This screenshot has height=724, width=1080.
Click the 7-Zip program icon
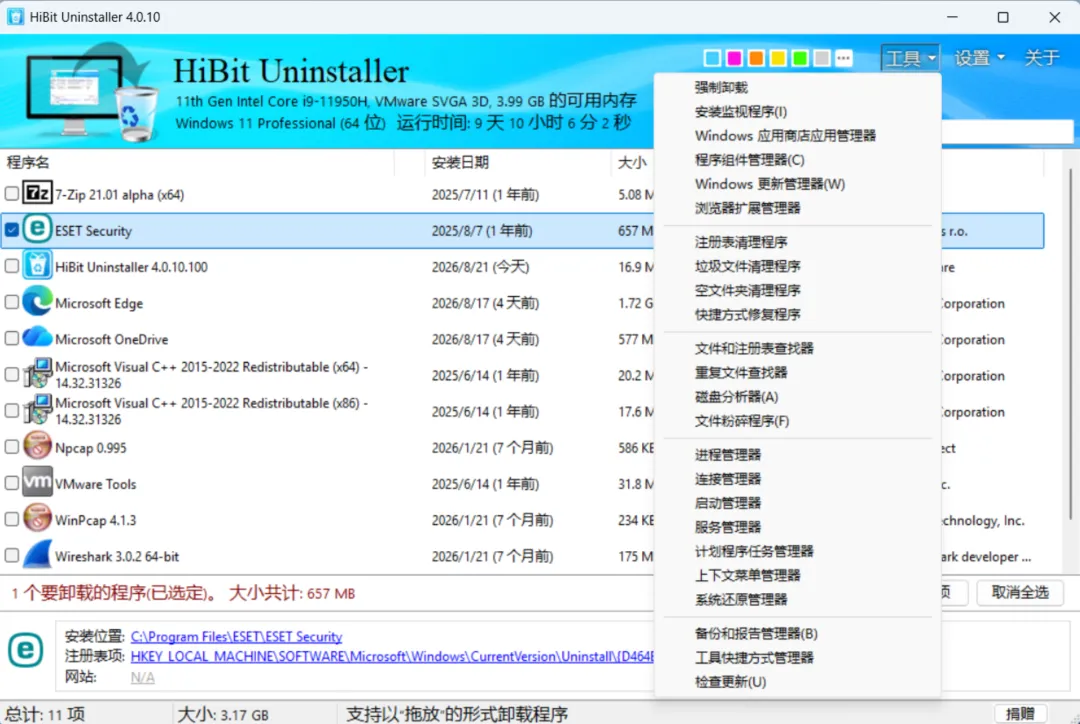(37, 192)
